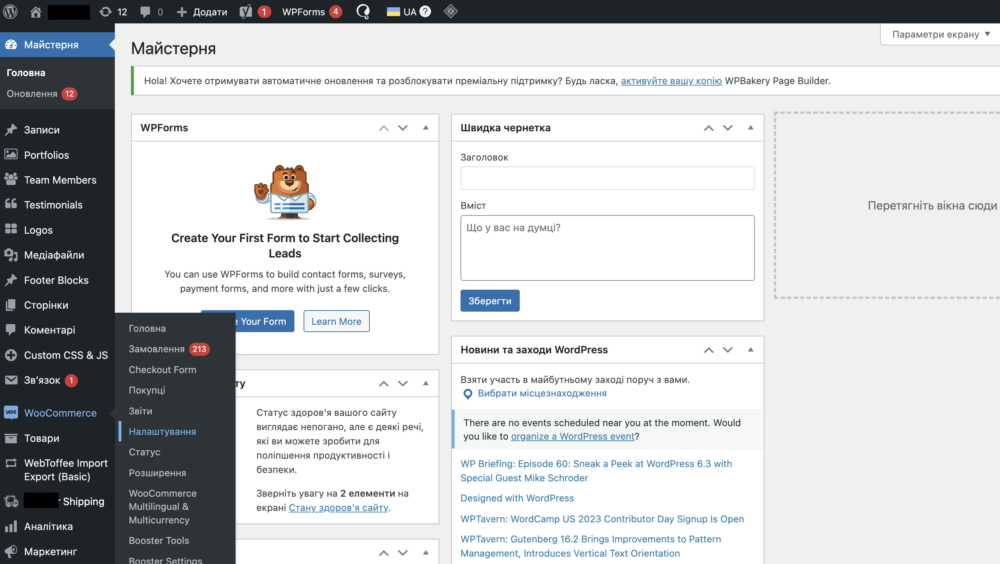
Task: Open Замовлення orders submenu item
Action: click(x=169, y=349)
